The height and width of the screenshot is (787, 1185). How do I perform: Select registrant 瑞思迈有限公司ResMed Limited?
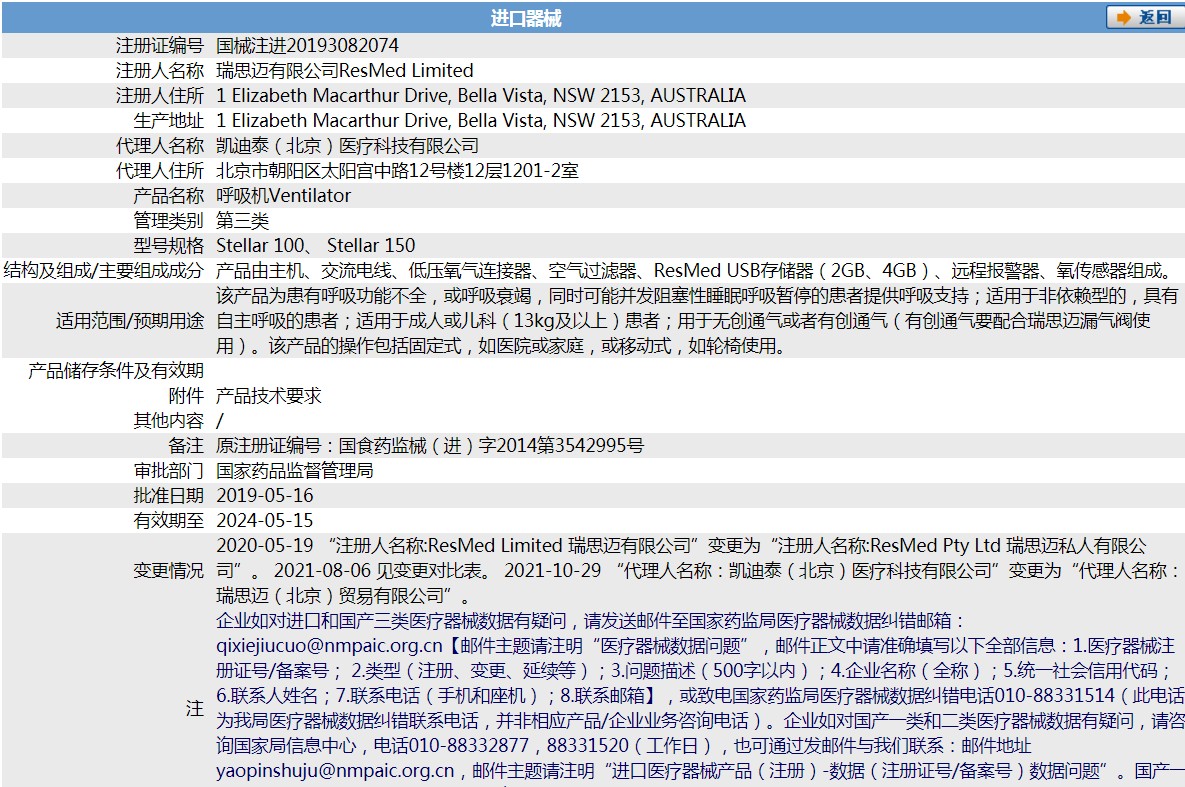click(x=345, y=70)
